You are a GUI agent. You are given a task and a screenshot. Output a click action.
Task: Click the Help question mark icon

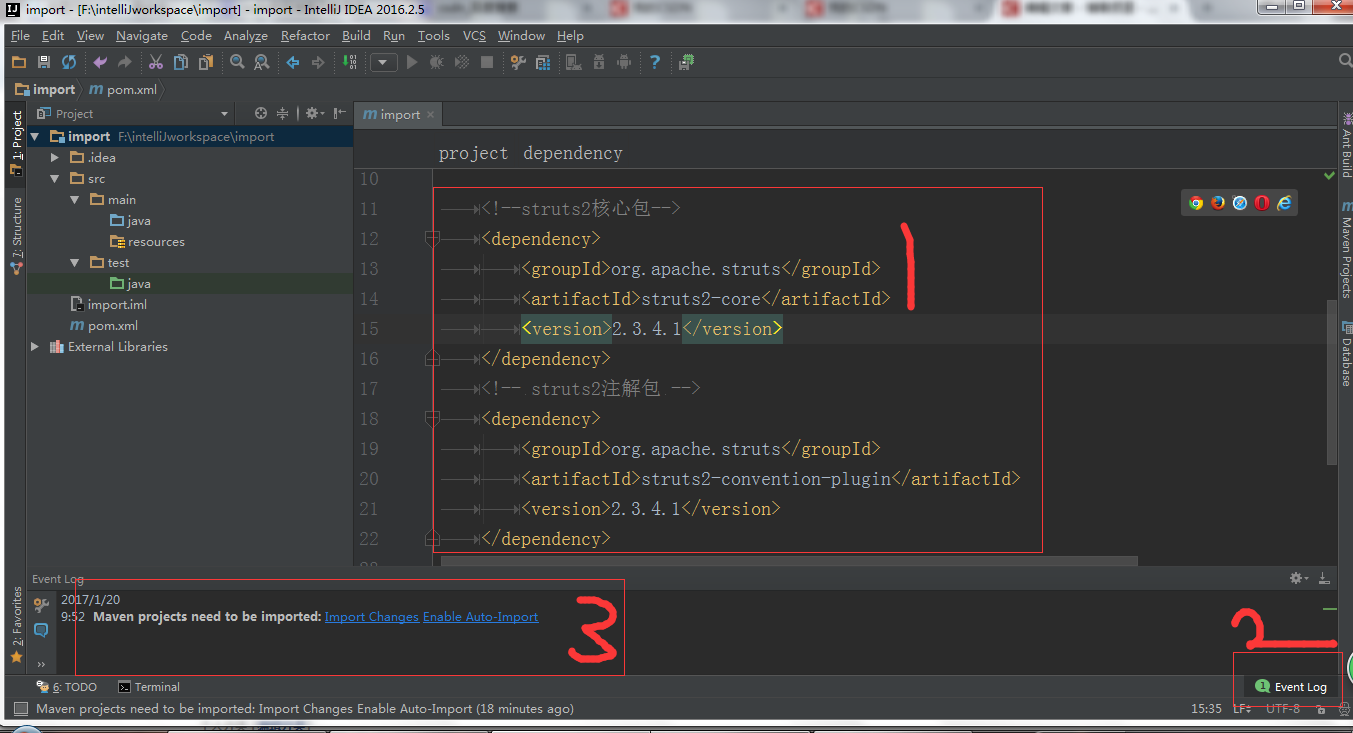coord(655,62)
